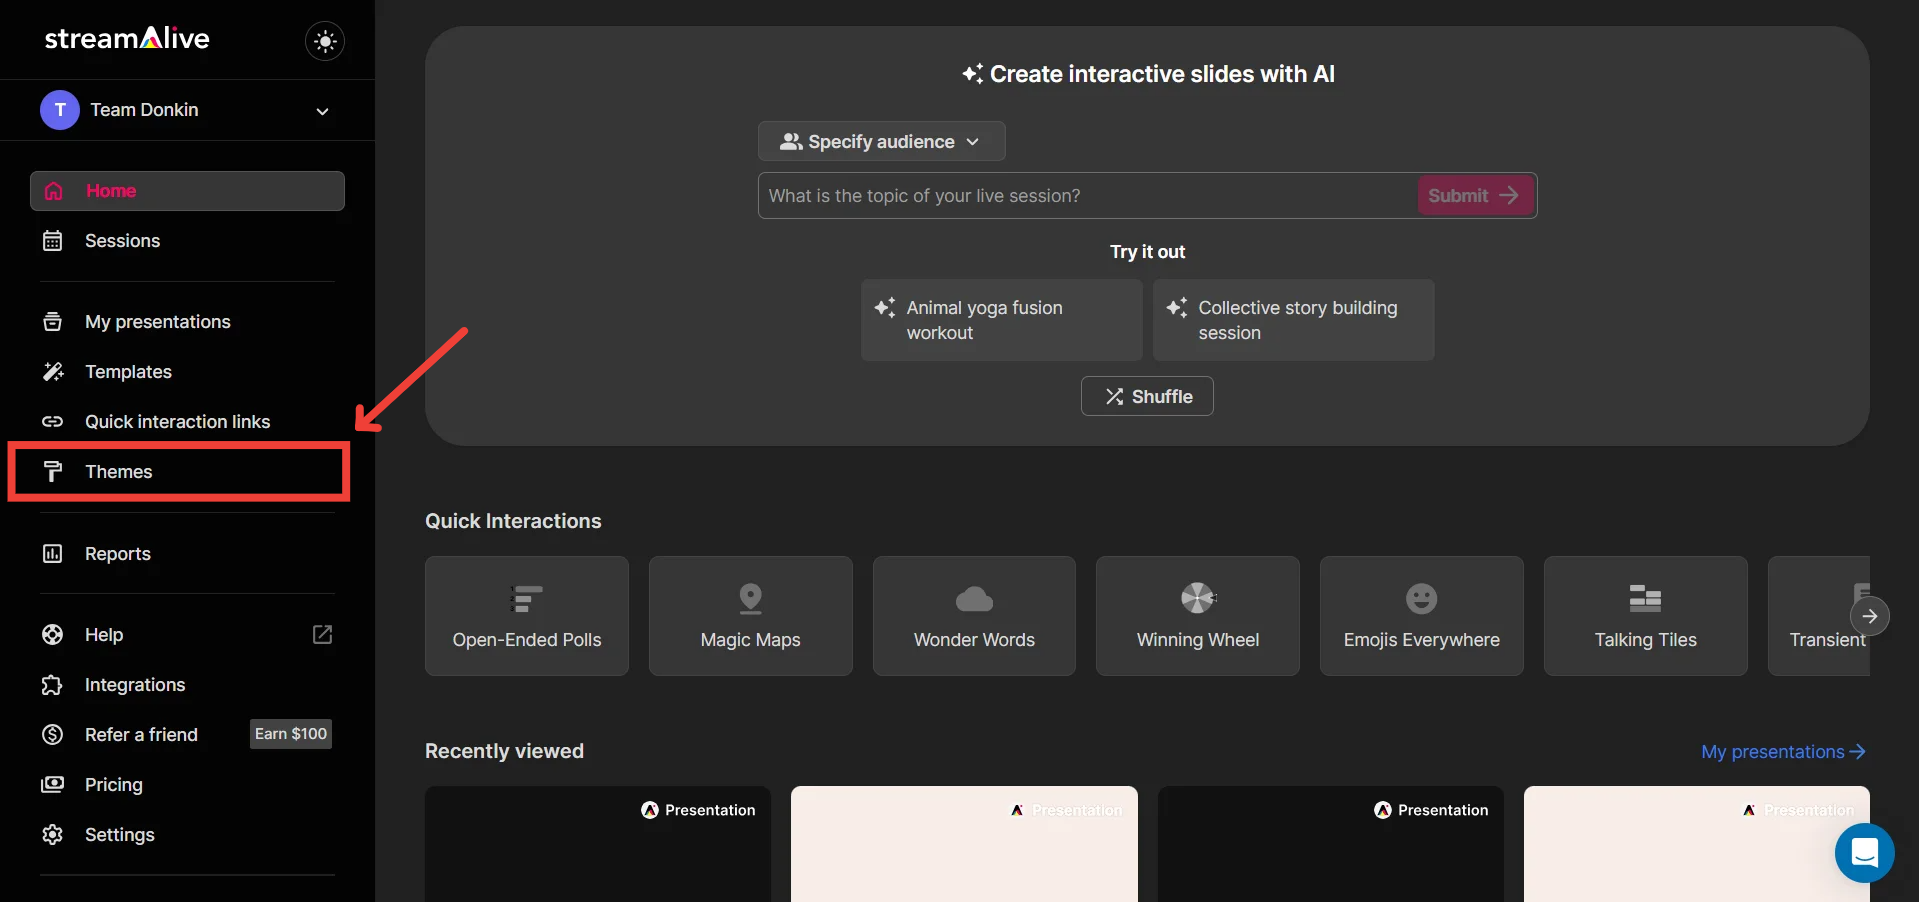Open Themes in the sidebar
This screenshot has width=1919, height=902.
pyautogui.click(x=119, y=472)
